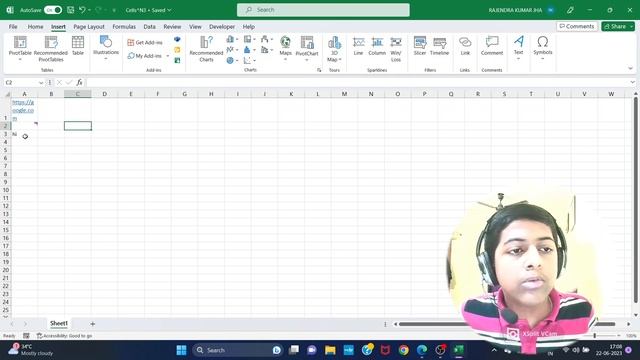This screenshot has height=360, width=640.
Task: Expand the formula bar
Action: [632, 82]
